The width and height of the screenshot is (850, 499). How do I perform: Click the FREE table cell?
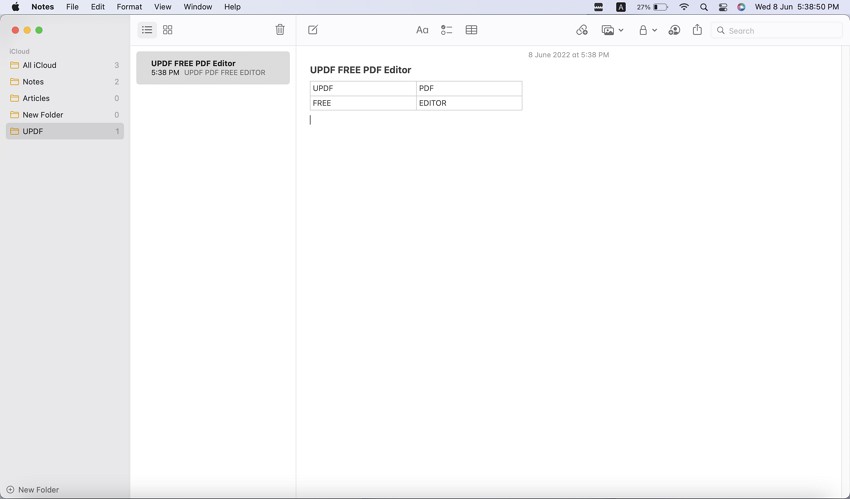click(363, 103)
